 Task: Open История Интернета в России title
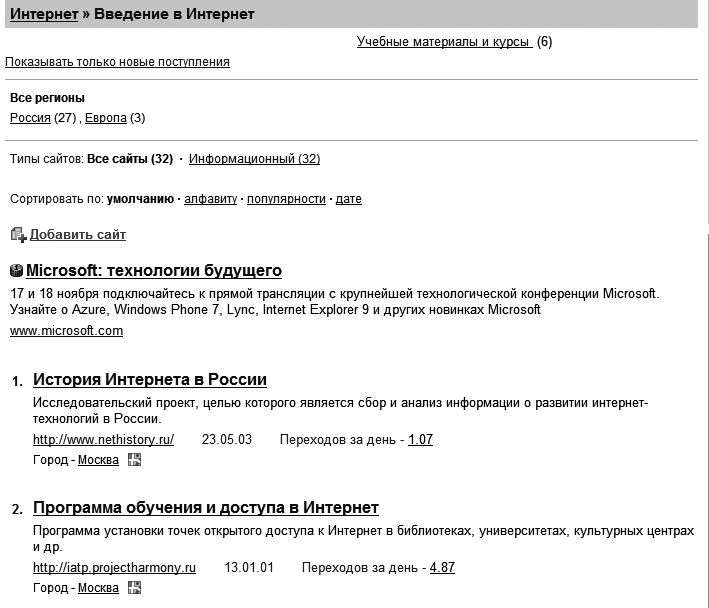coord(150,380)
